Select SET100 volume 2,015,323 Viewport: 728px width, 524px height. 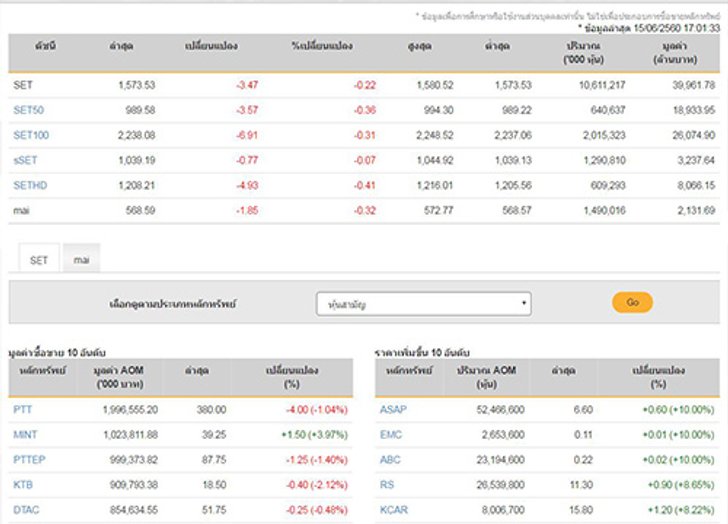tap(604, 135)
